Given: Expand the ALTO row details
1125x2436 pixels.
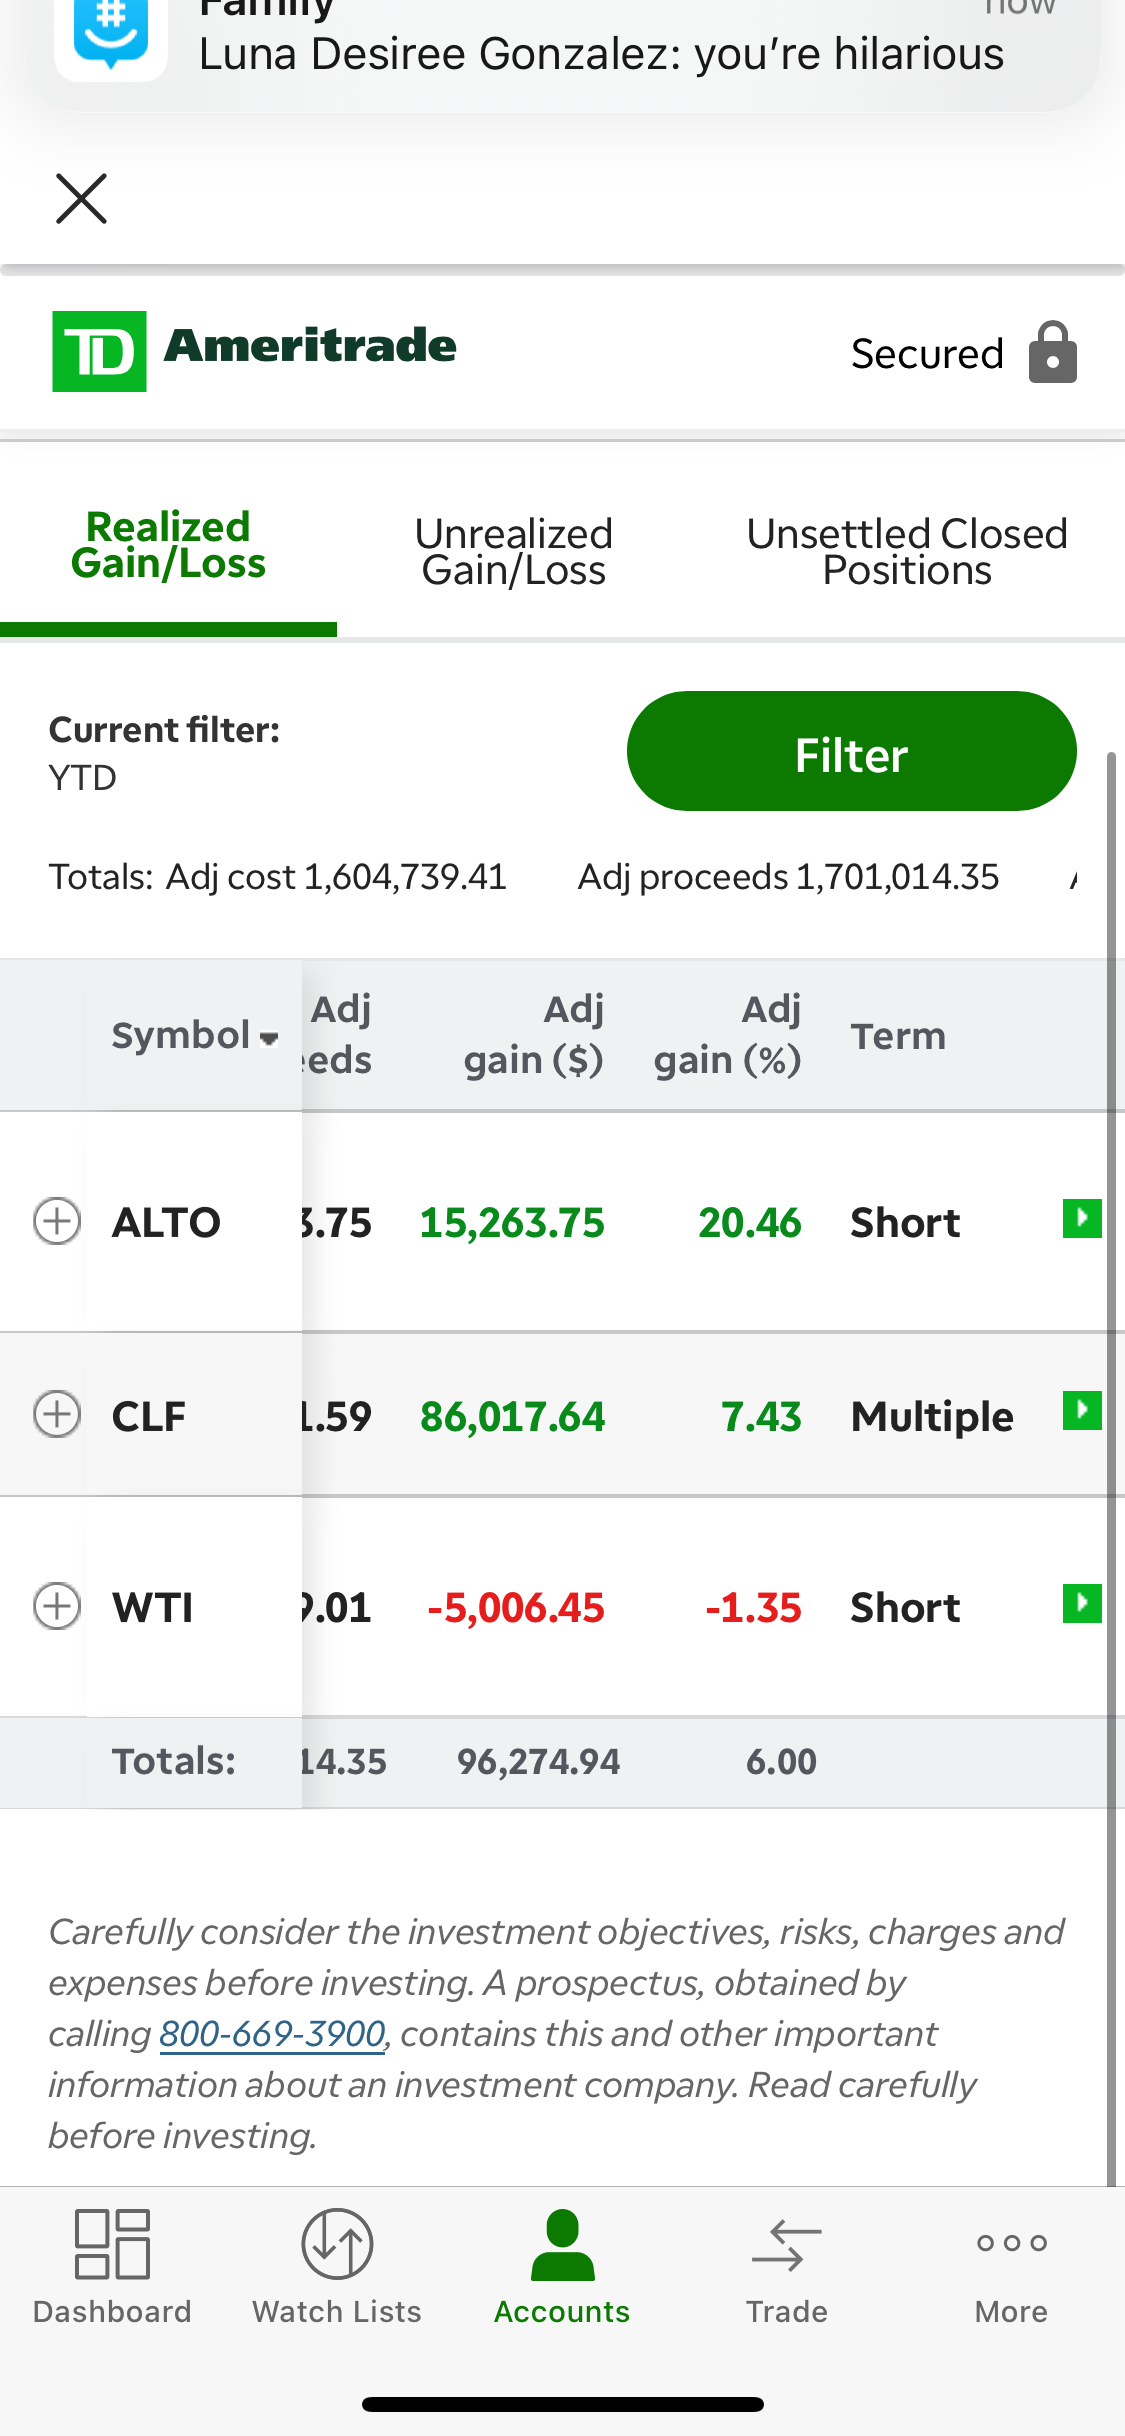Looking at the screenshot, I should pos(57,1221).
